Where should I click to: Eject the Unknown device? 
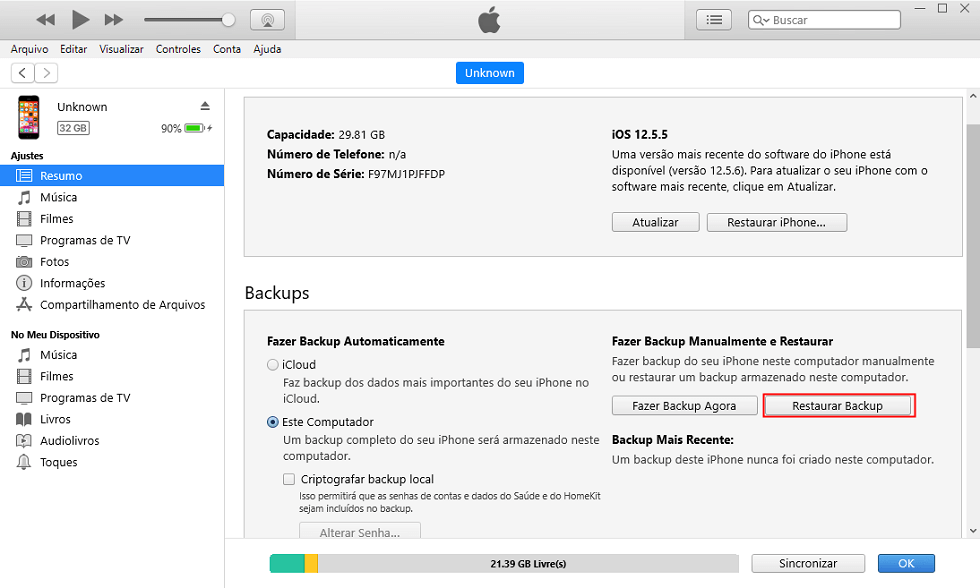tap(205, 106)
